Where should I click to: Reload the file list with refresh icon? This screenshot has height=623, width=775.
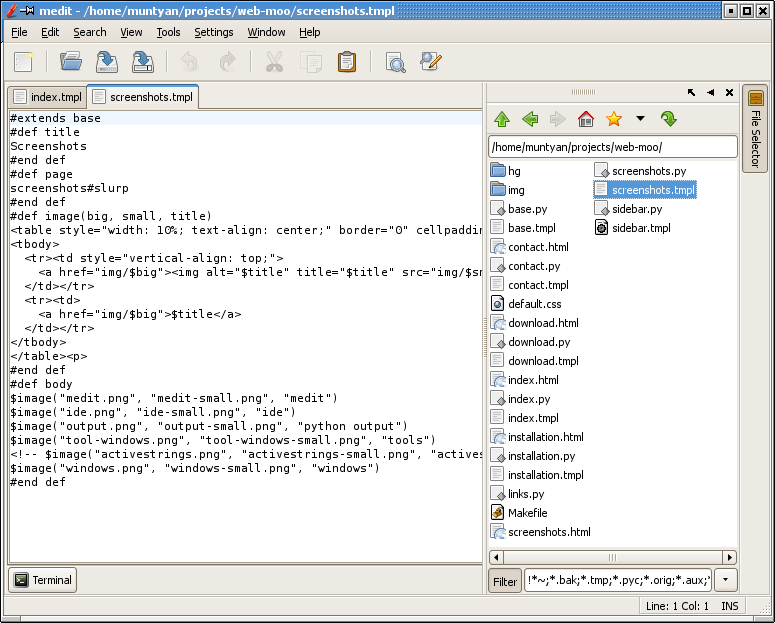tap(668, 120)
